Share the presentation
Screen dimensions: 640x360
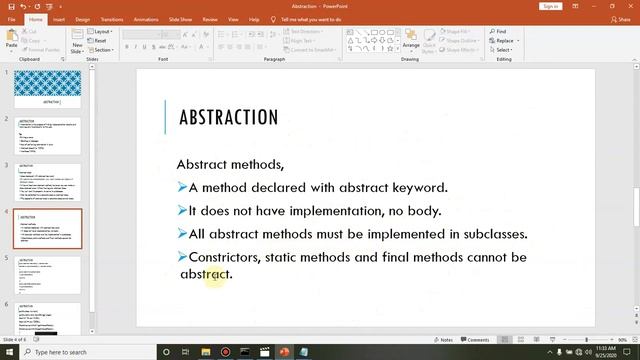click(620, 20)
